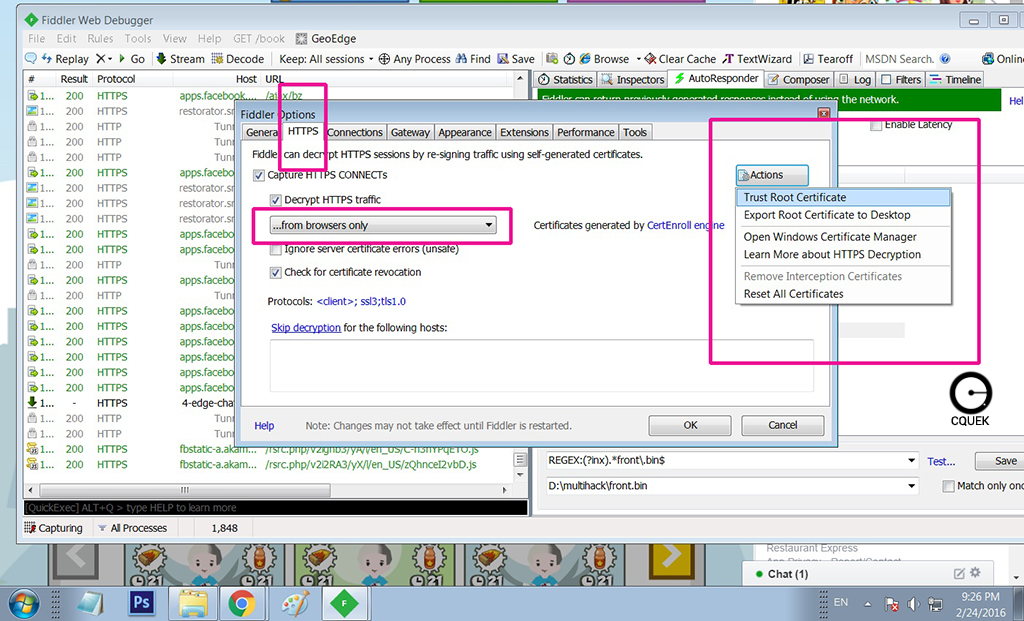Open the from browsers only dropdown

[x=383, y=225]
